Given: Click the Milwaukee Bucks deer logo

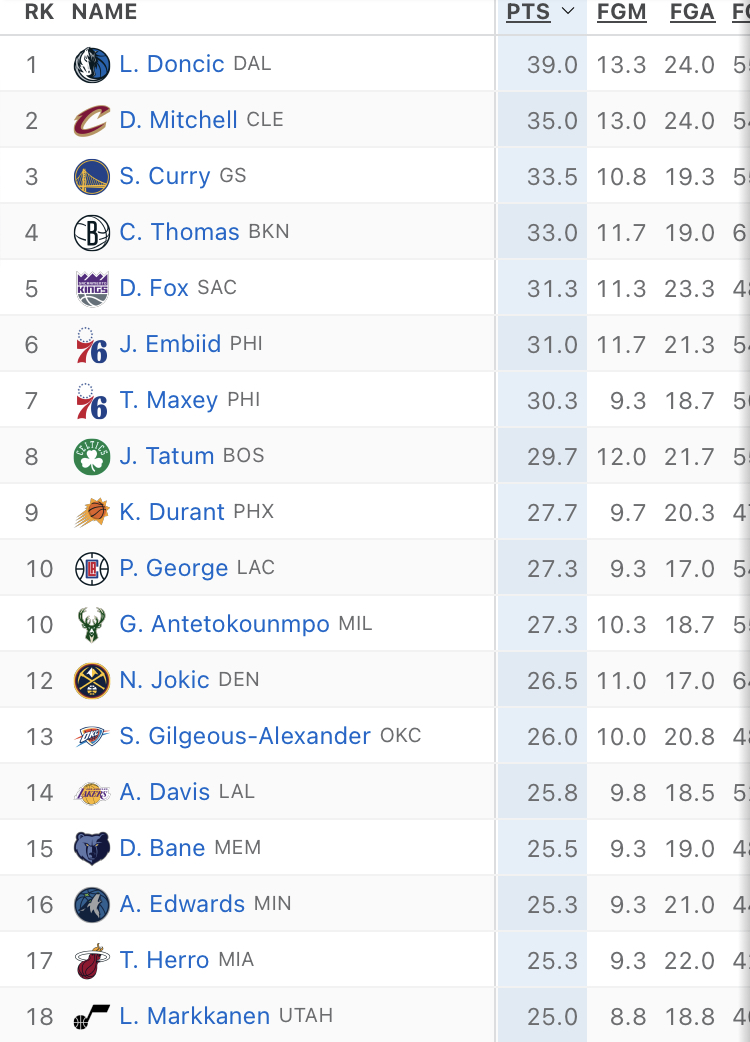Looking at the screenshot, I should pos(92,625).
